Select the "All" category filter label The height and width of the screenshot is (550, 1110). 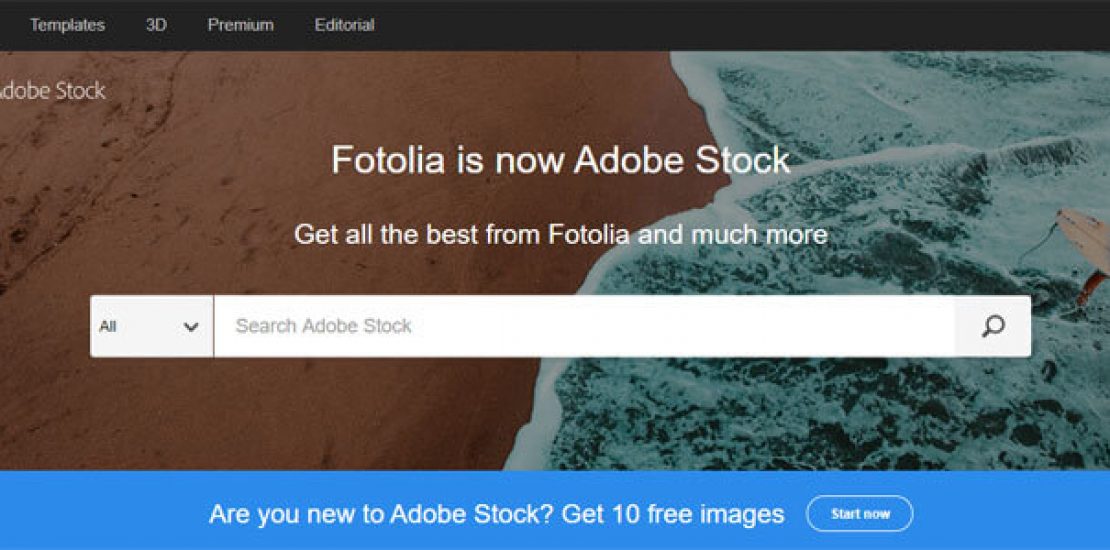108,326
